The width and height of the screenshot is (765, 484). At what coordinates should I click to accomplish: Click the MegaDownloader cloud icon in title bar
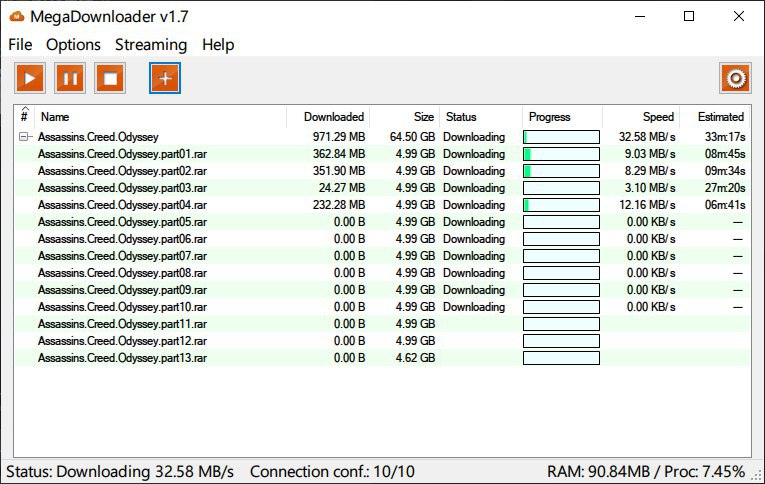click(16, 16)
